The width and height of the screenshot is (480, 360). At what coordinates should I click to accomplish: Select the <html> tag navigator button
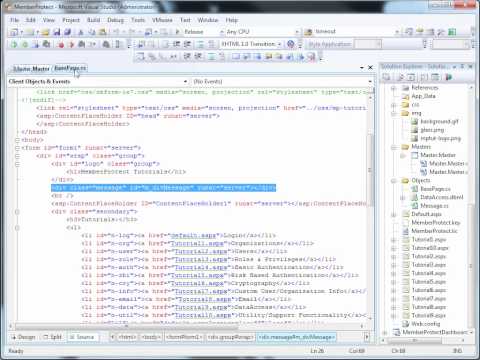pyautogui.click(x=127, y=337)
